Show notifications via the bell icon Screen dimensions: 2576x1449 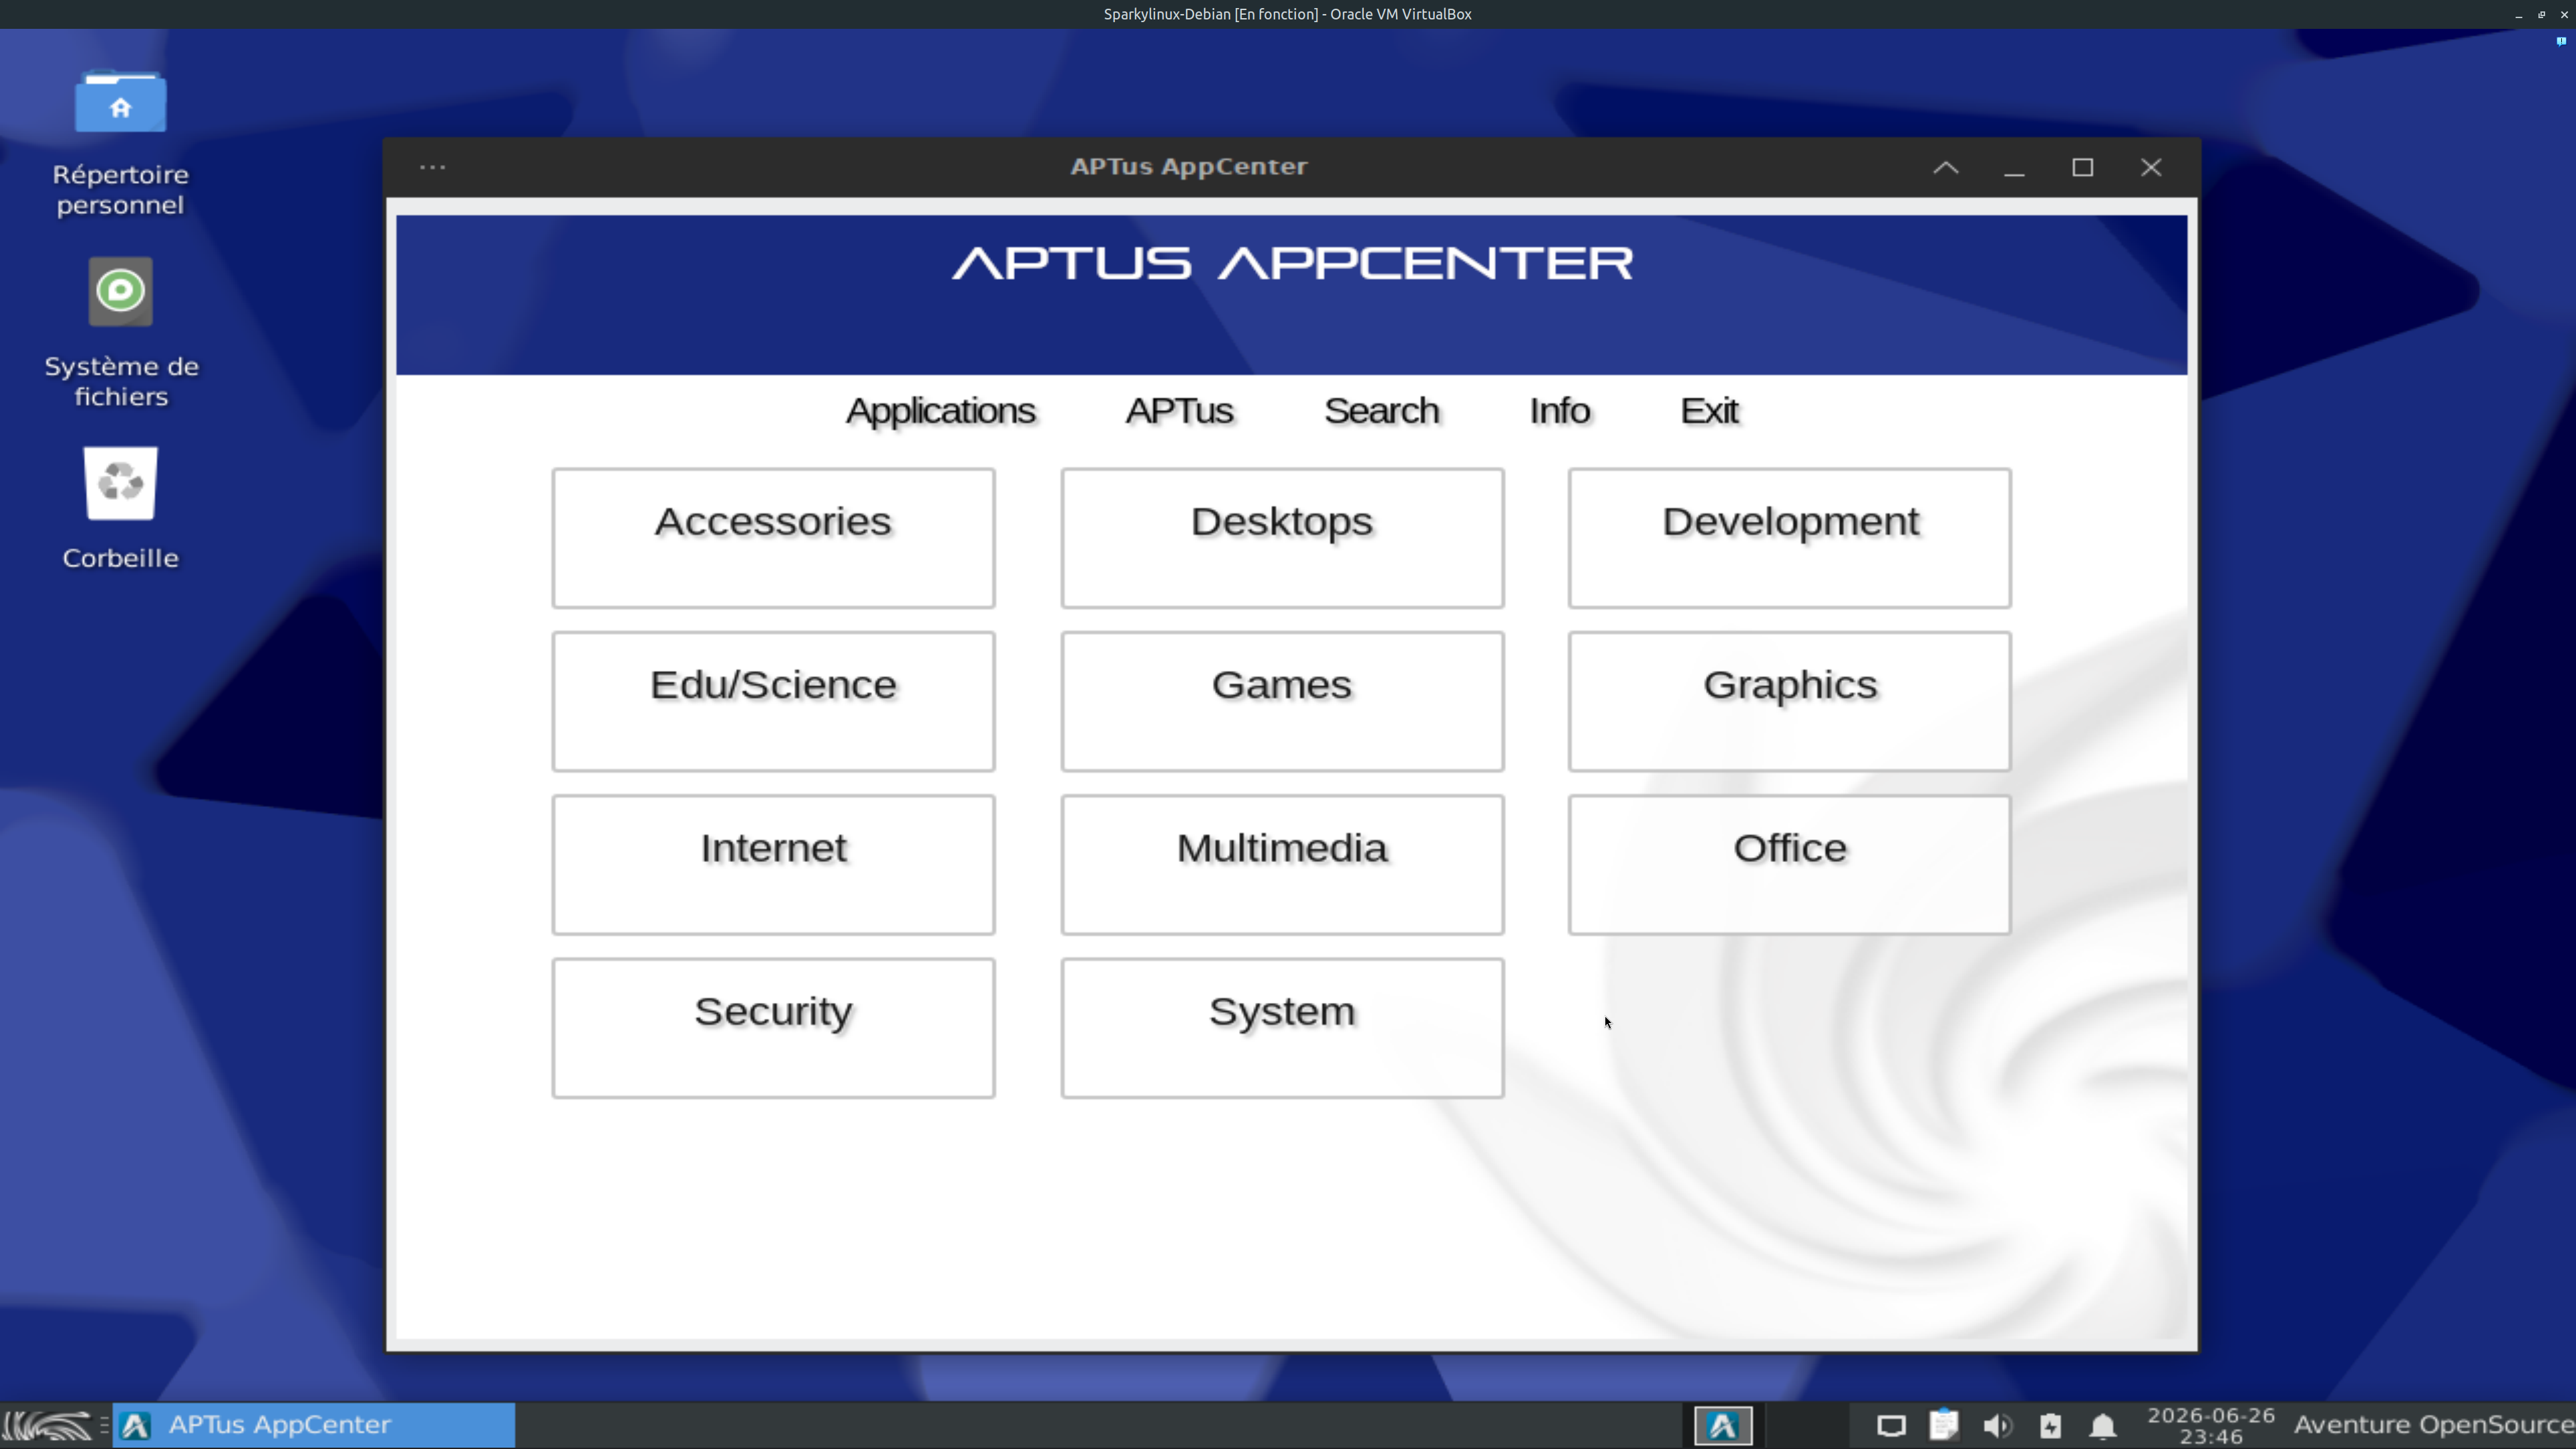pos(2103,1425)
